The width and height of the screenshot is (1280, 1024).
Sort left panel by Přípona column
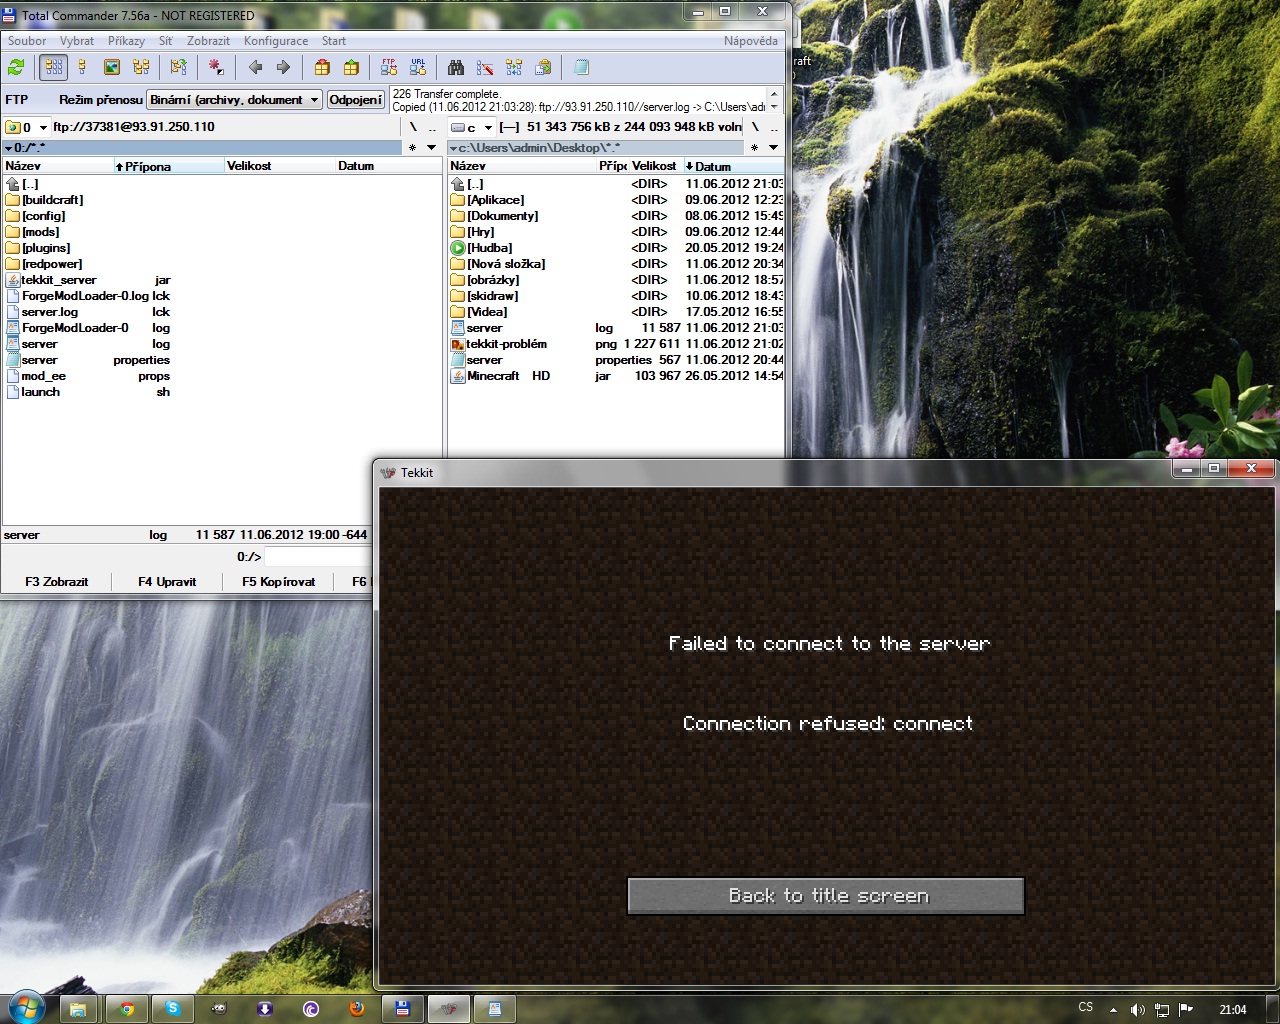click(168, 166)
